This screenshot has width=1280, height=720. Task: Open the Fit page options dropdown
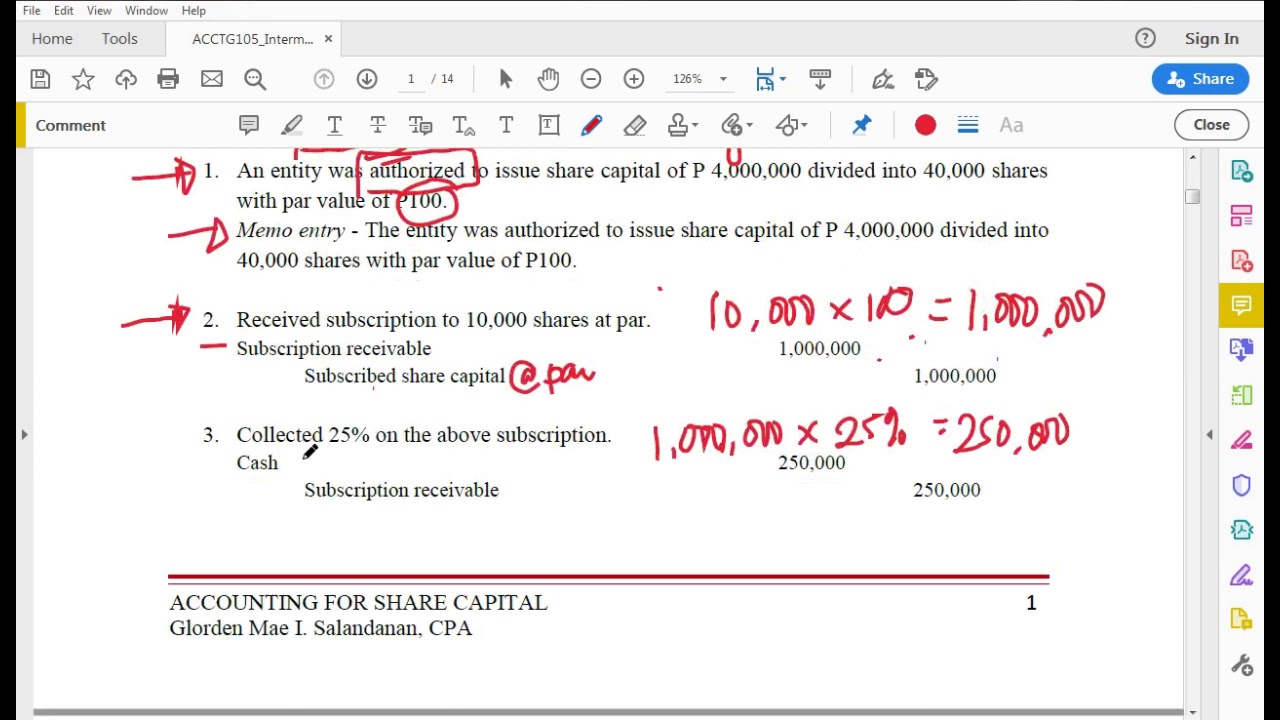pos(783,79)
